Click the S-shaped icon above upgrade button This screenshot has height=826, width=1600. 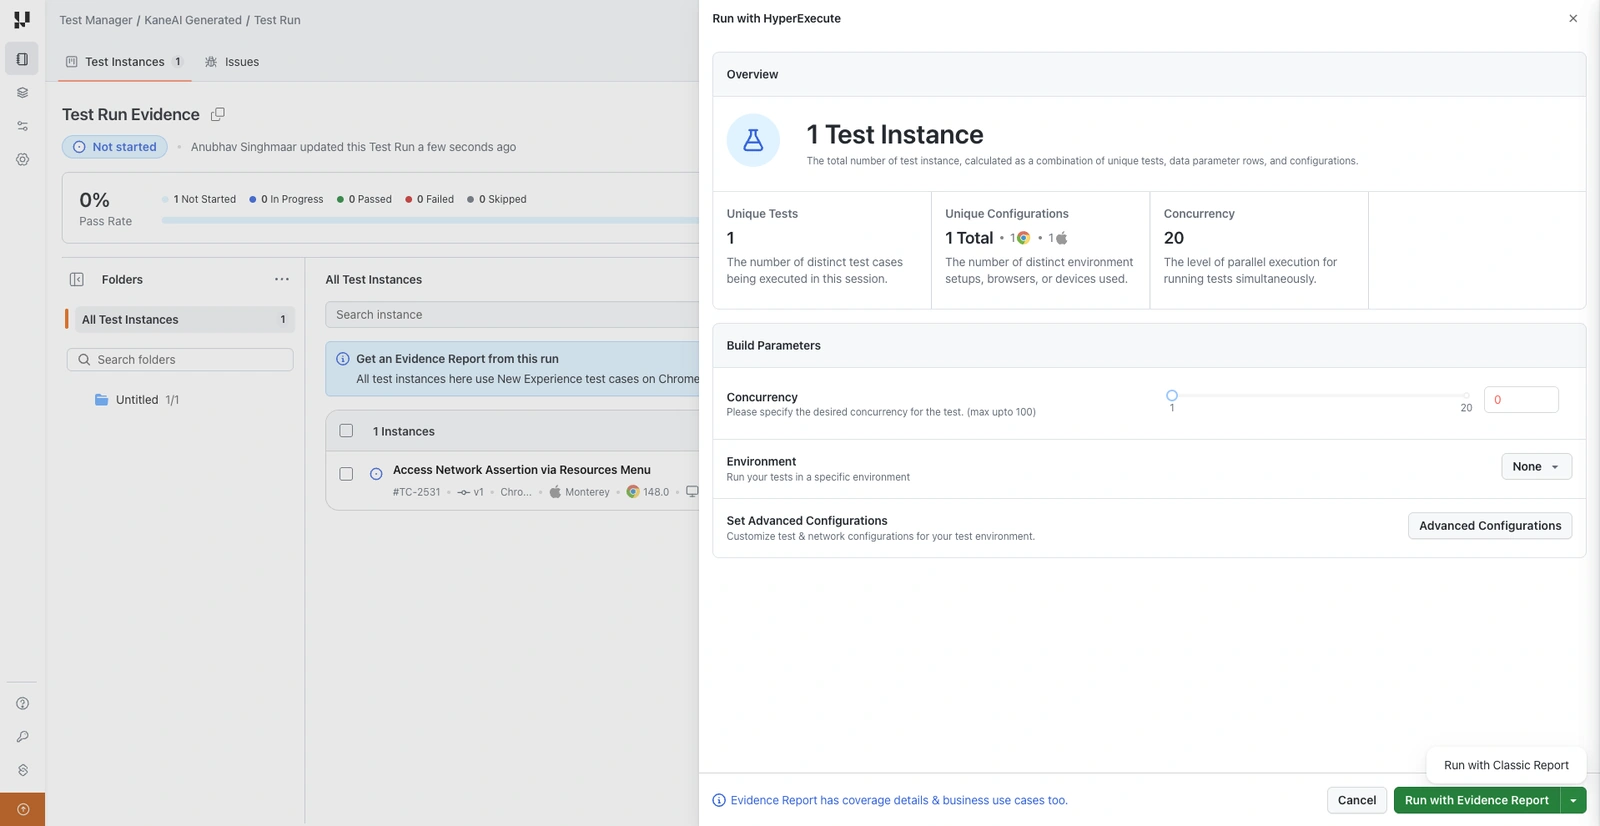point(22,770)
